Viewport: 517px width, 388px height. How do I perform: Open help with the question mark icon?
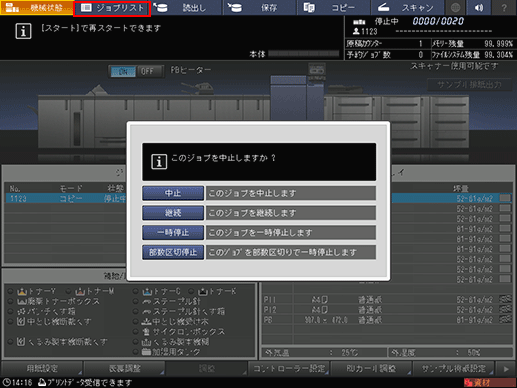[x=504, y=7]
